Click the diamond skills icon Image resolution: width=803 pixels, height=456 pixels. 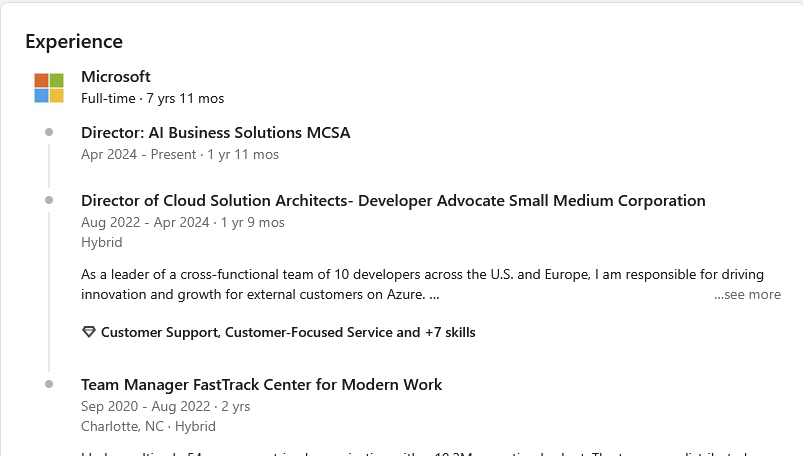click(89, 332)
